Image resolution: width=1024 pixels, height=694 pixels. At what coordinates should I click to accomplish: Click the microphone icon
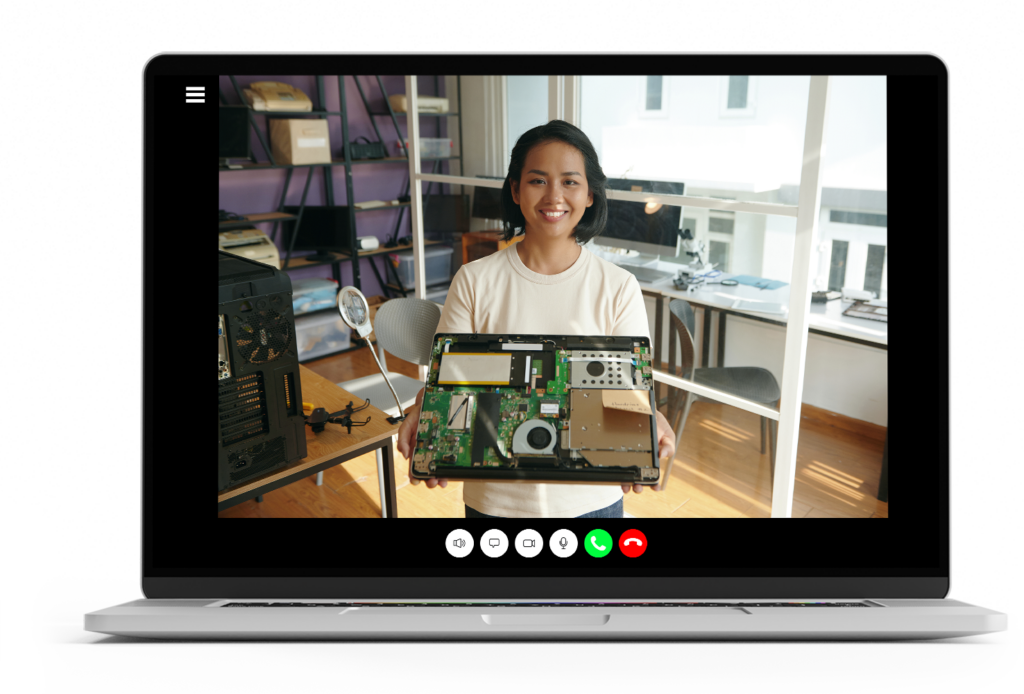click(x=564, y=543)
